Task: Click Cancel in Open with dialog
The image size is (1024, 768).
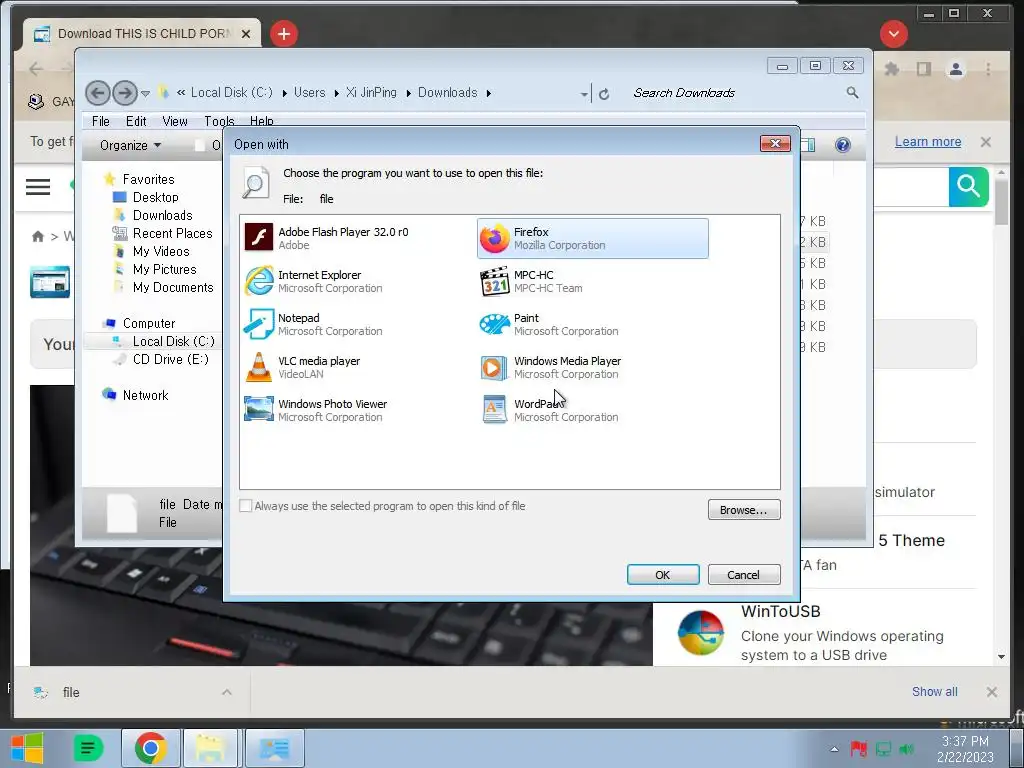Action: coord(744,575)
